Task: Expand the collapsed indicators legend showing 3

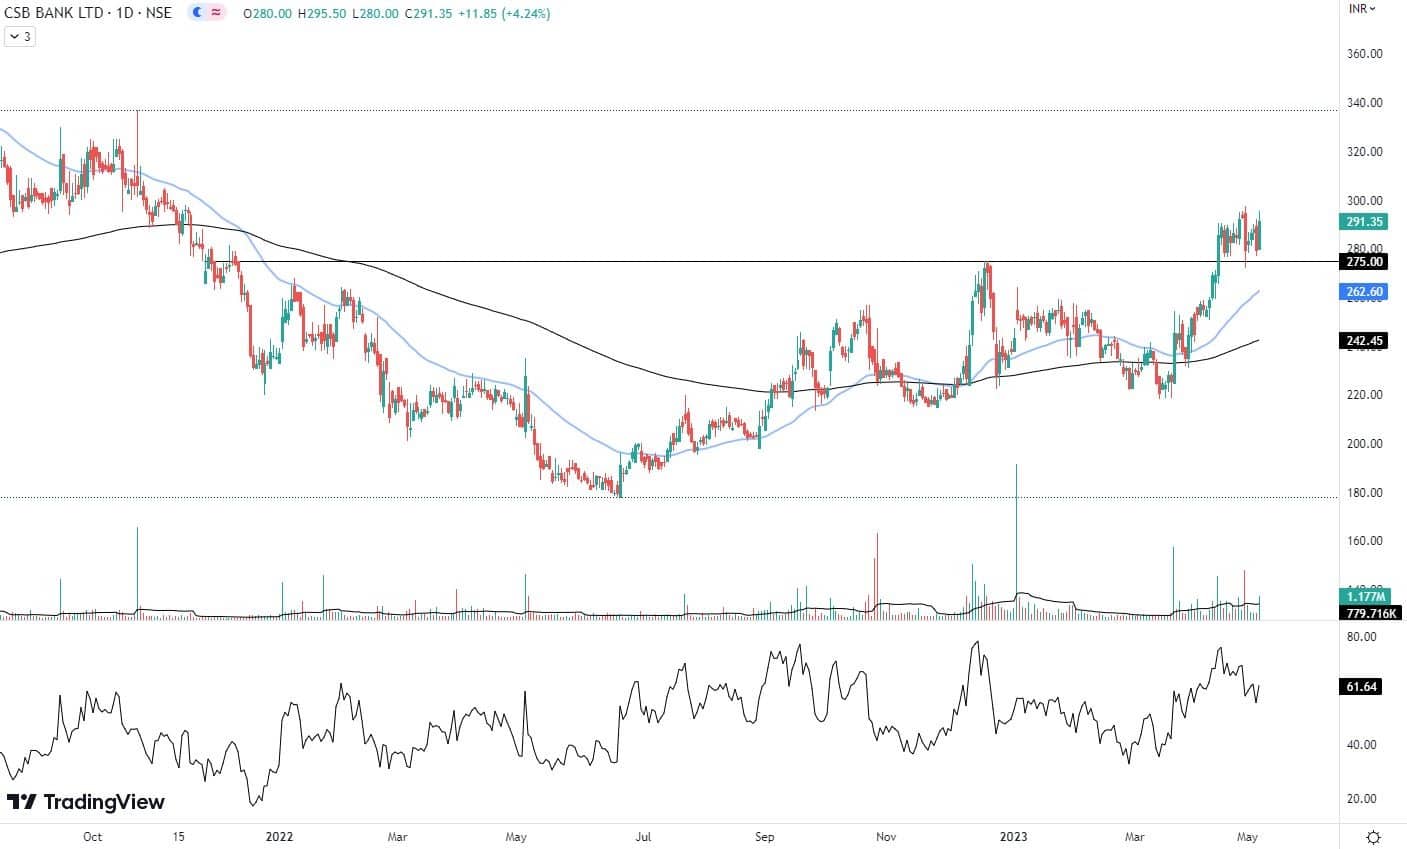Action: tap(19, 37)
